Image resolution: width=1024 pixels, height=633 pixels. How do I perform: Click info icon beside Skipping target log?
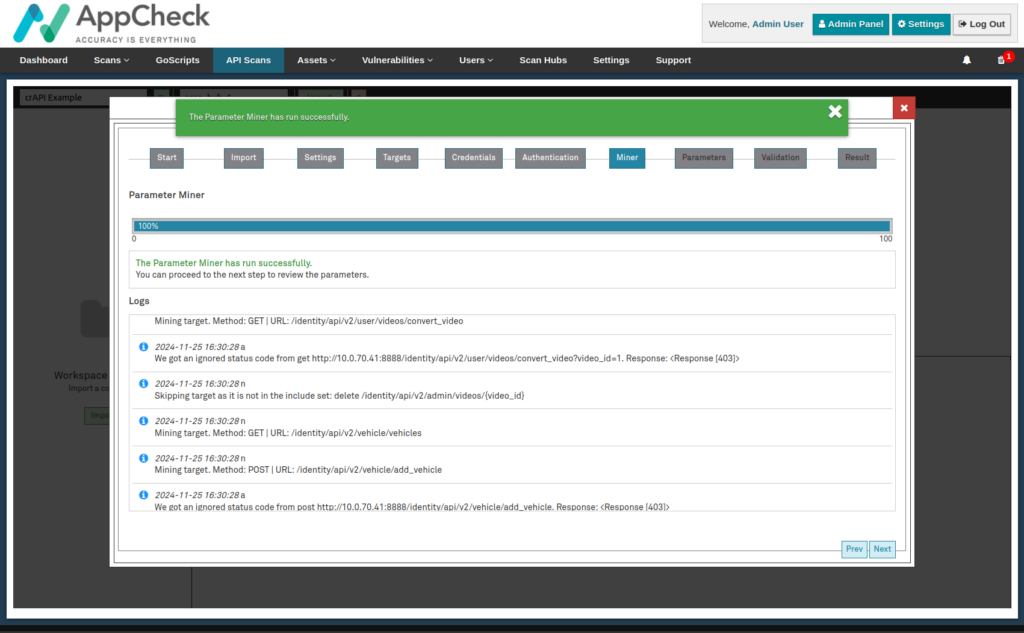(143, 384)
